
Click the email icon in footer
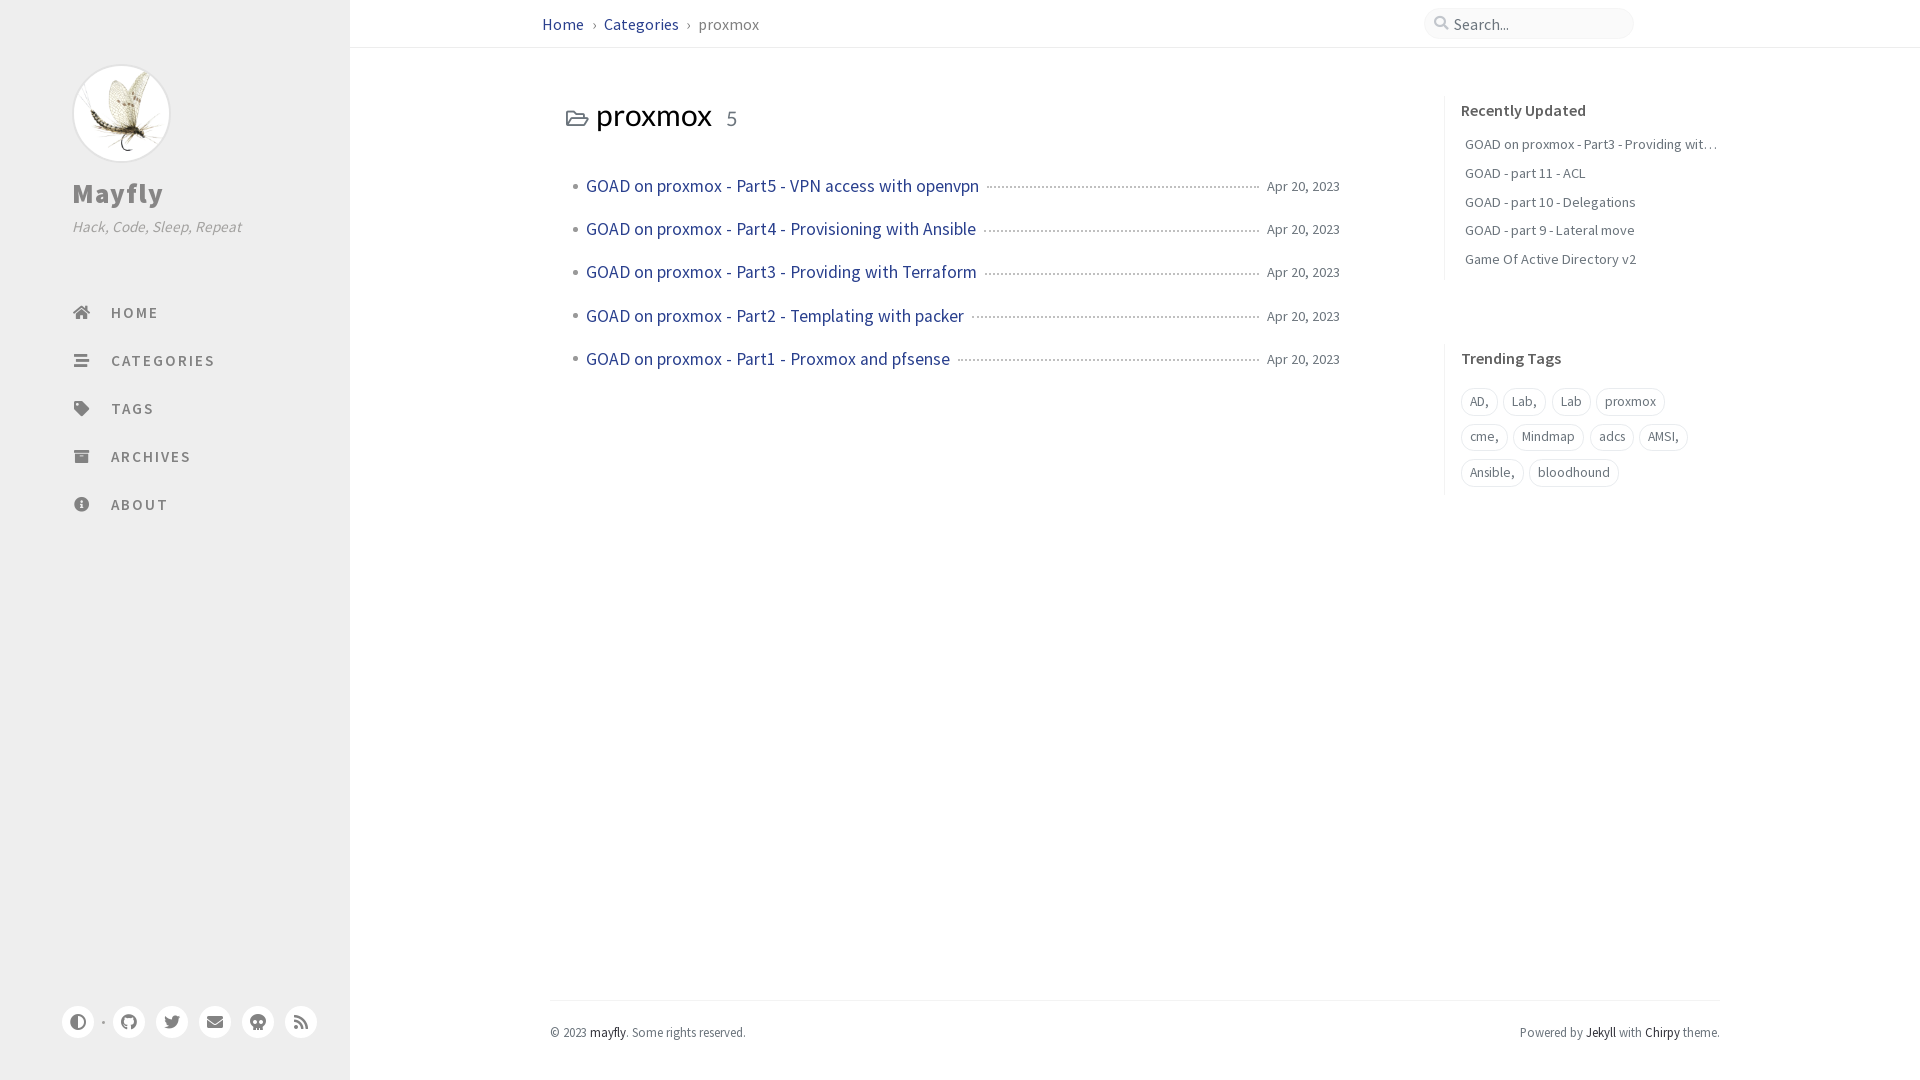point(215,1022)
